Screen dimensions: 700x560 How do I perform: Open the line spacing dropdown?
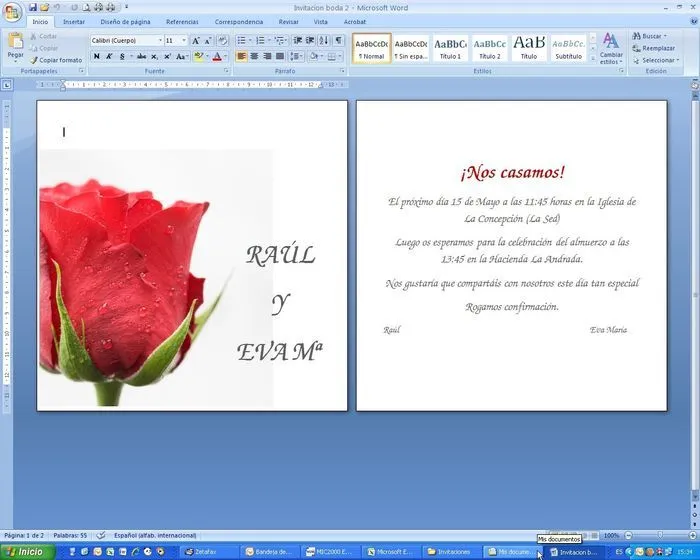(x=296, y=56)
